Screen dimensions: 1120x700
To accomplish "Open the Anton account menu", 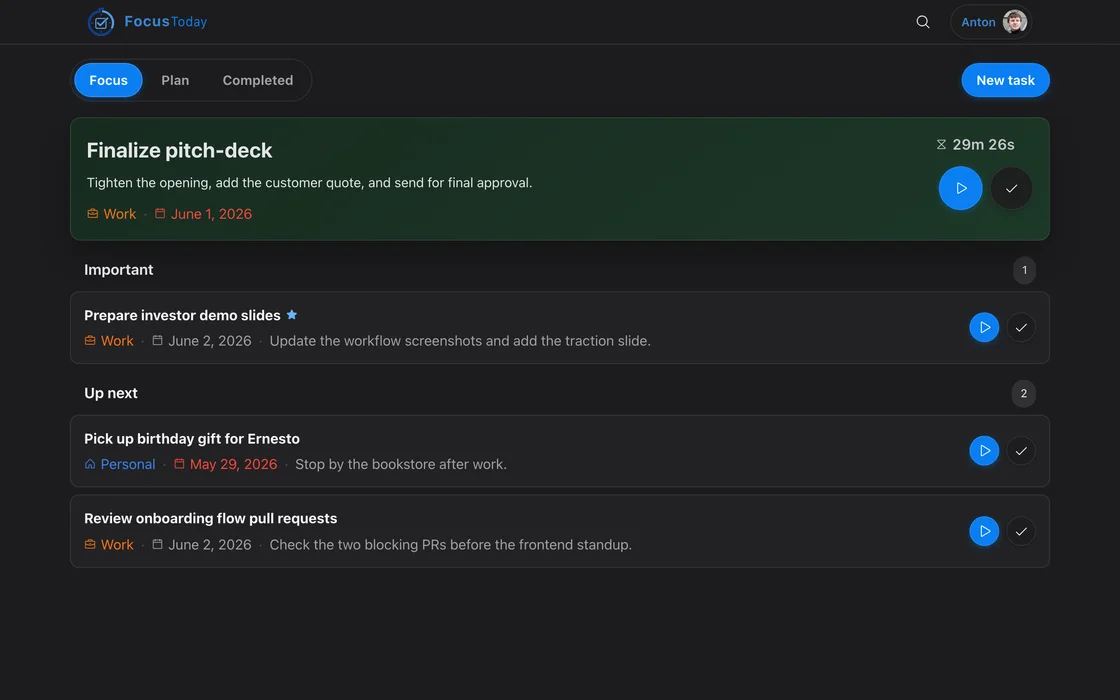I will (991, 22).
